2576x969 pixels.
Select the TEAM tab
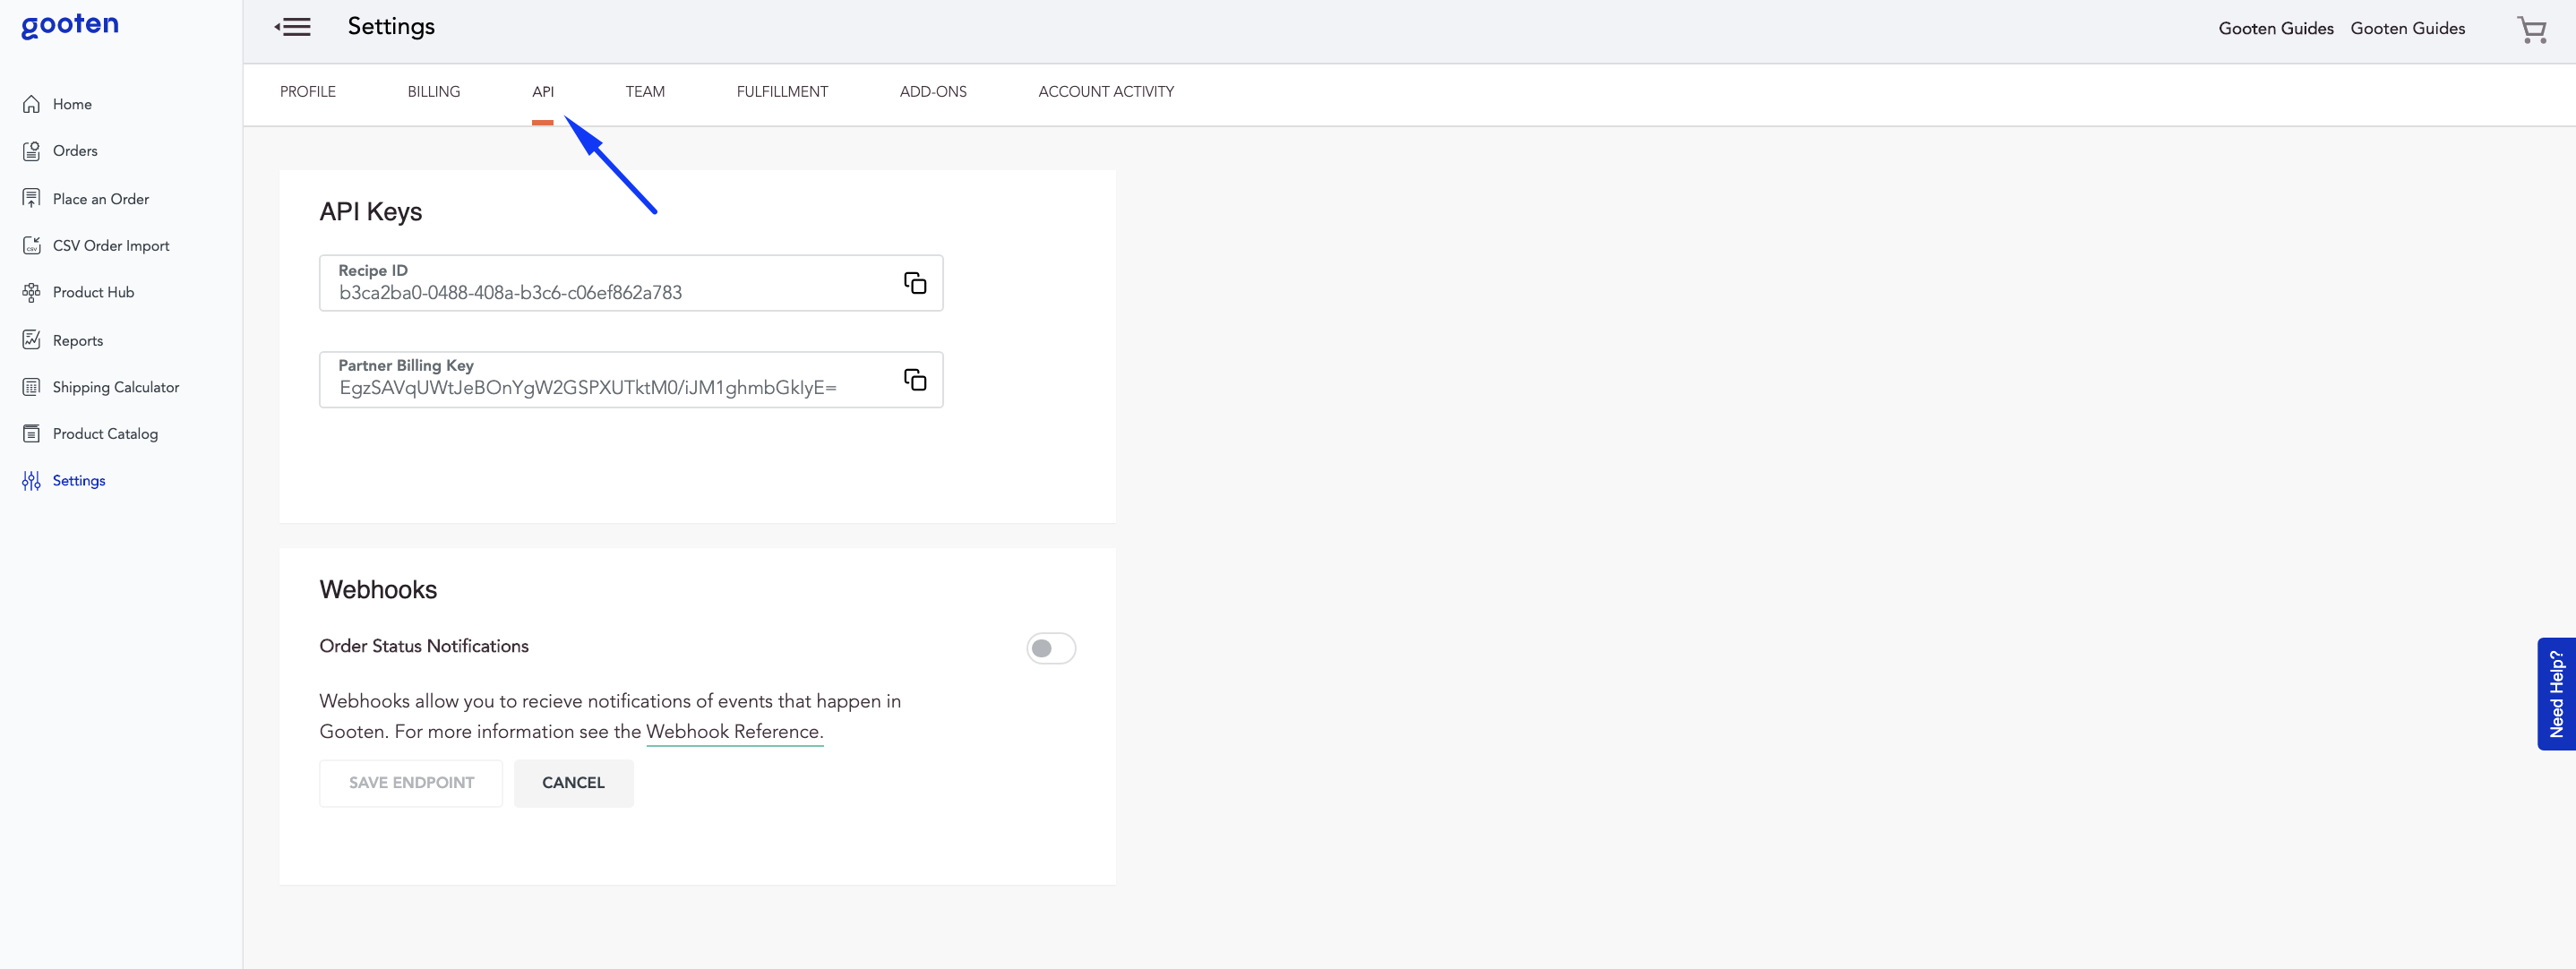(x=644, y=92)
